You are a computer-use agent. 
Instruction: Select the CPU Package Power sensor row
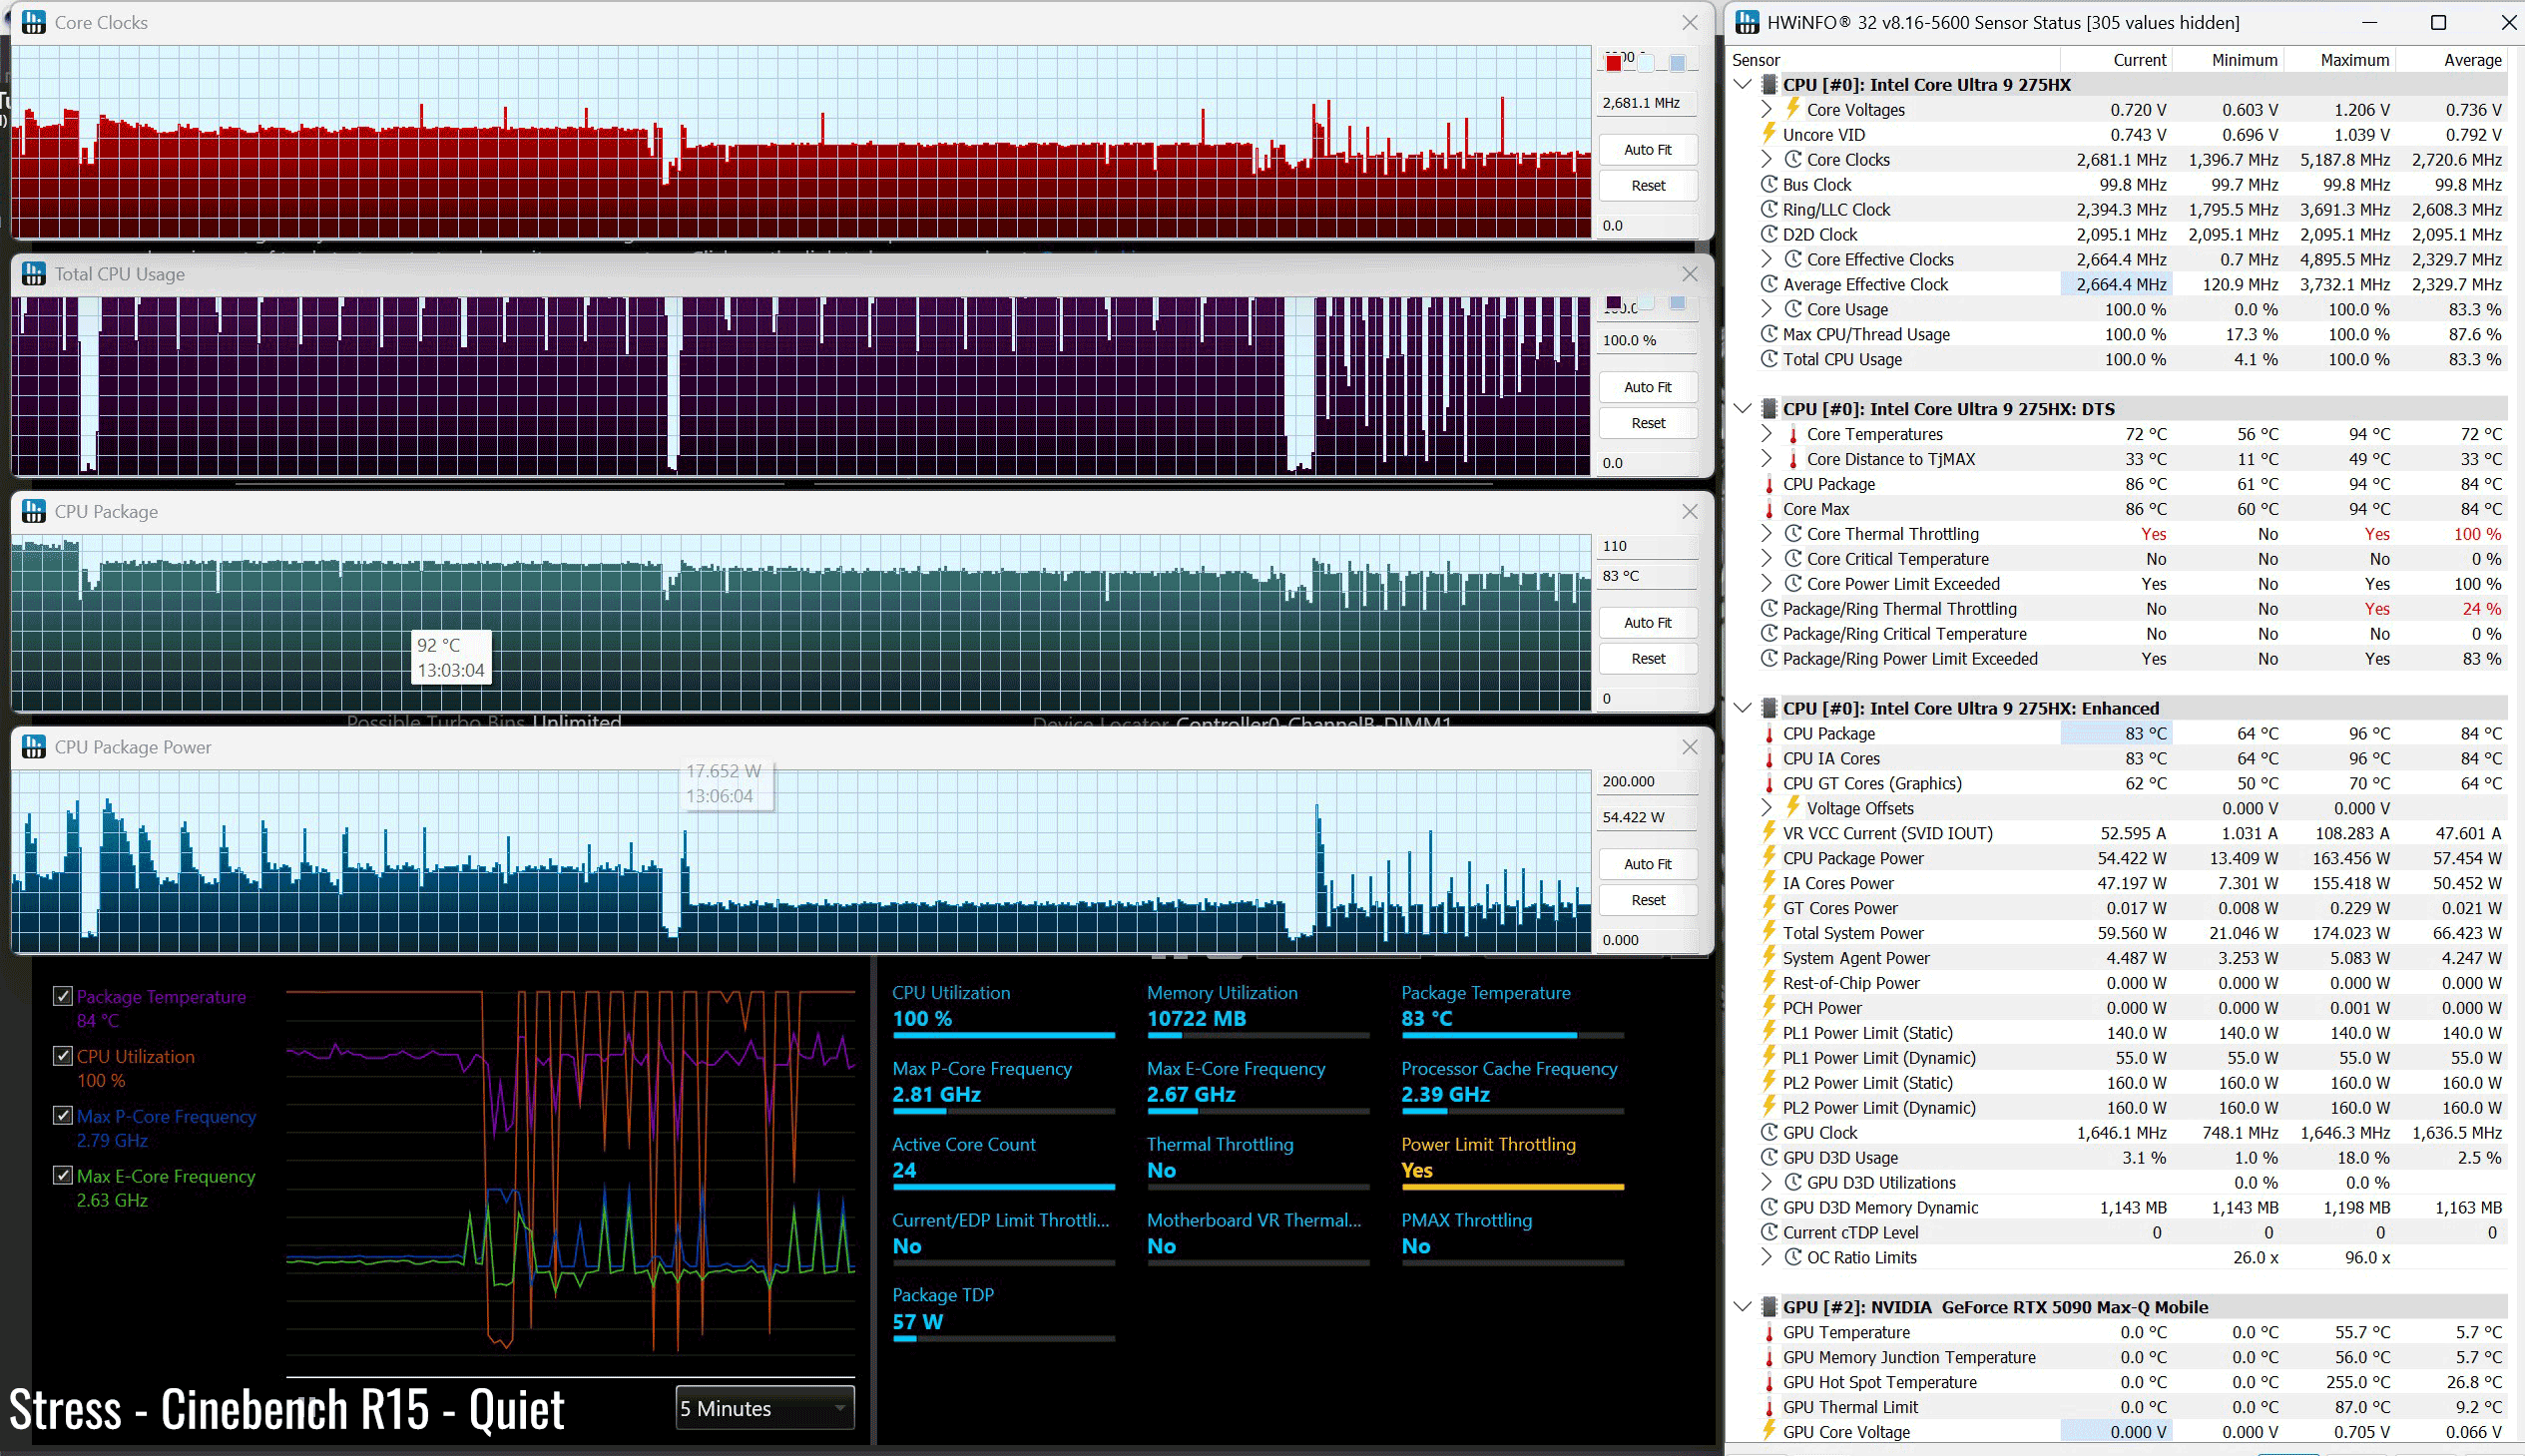[2132, 858]
